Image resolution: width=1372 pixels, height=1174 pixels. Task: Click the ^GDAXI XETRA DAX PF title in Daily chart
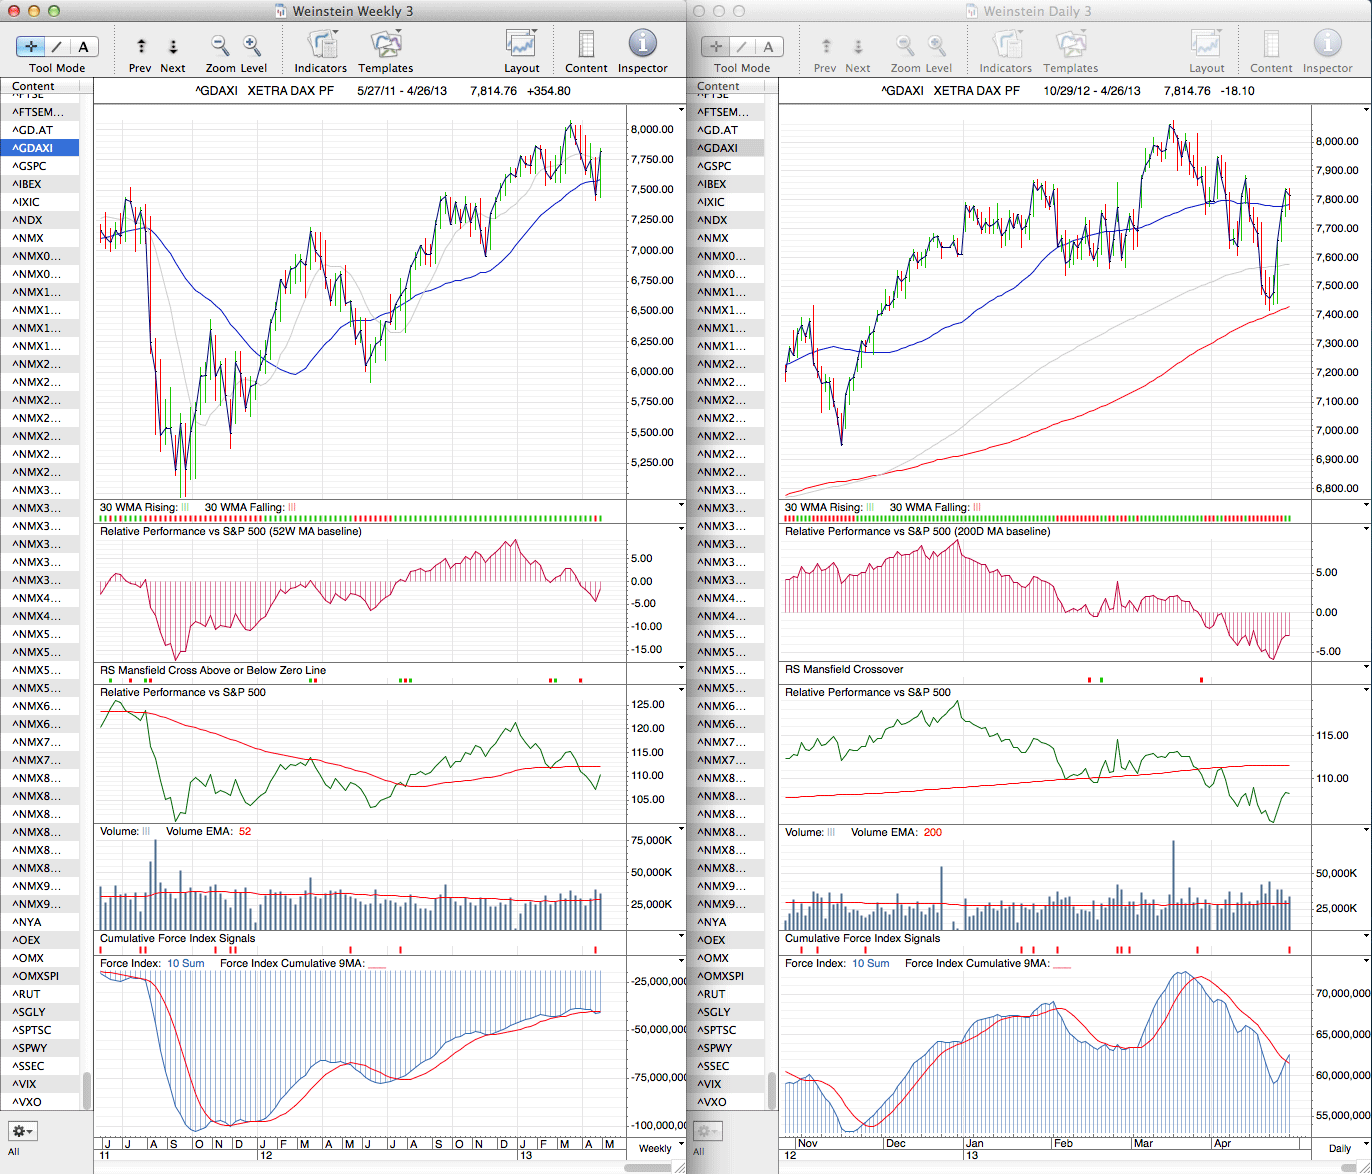click(951, 91)
